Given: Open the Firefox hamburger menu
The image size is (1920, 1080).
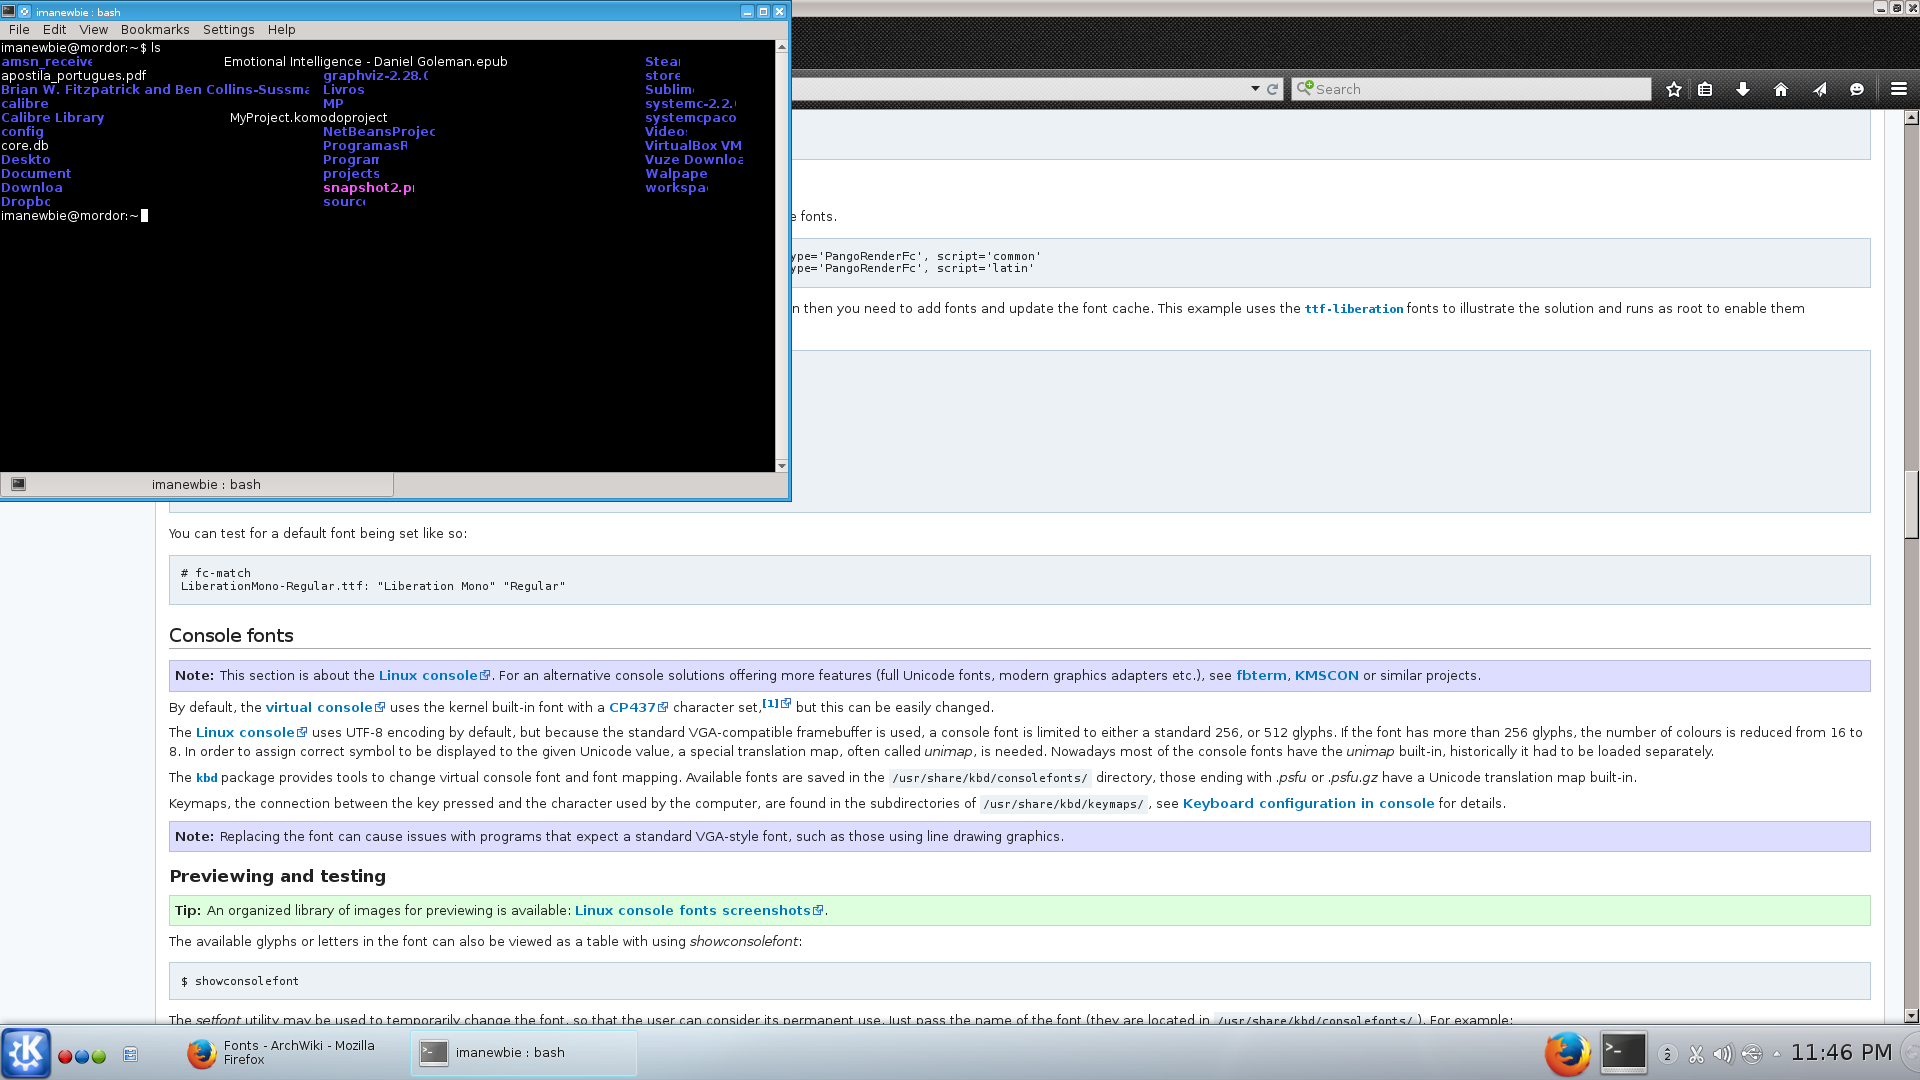Looking at the screenshot, I should click(x=1899, y=90).
